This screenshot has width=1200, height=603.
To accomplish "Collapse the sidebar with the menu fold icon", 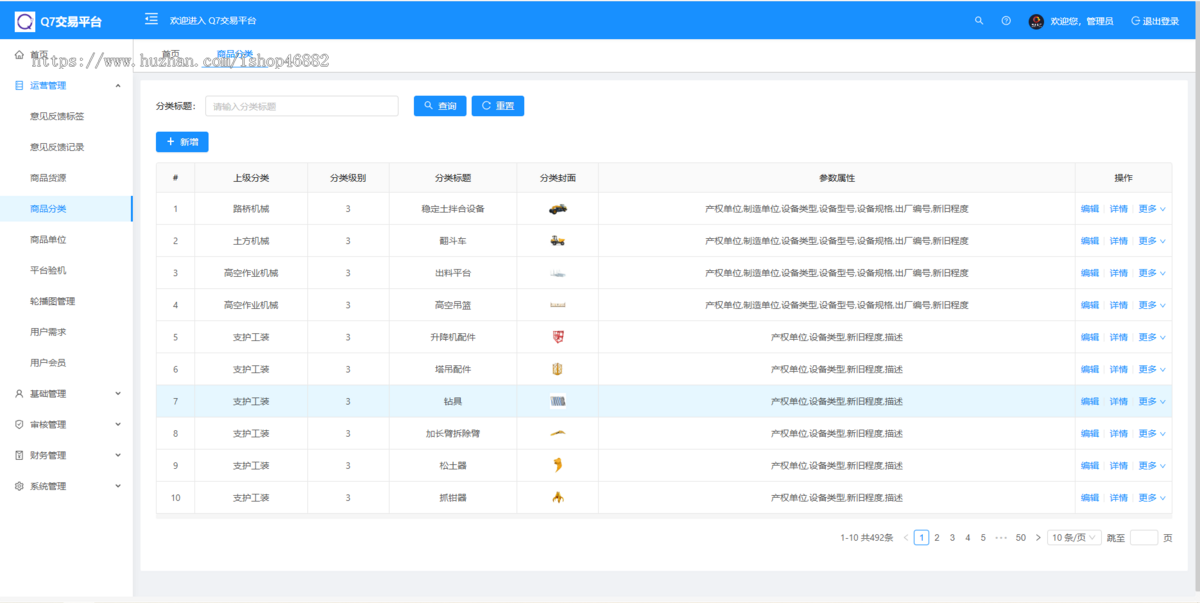I will 151,19.
